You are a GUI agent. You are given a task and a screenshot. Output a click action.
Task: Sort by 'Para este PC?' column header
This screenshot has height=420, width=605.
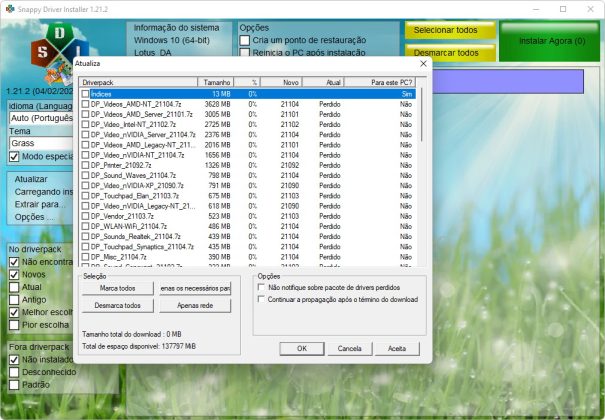coord(380,82)
